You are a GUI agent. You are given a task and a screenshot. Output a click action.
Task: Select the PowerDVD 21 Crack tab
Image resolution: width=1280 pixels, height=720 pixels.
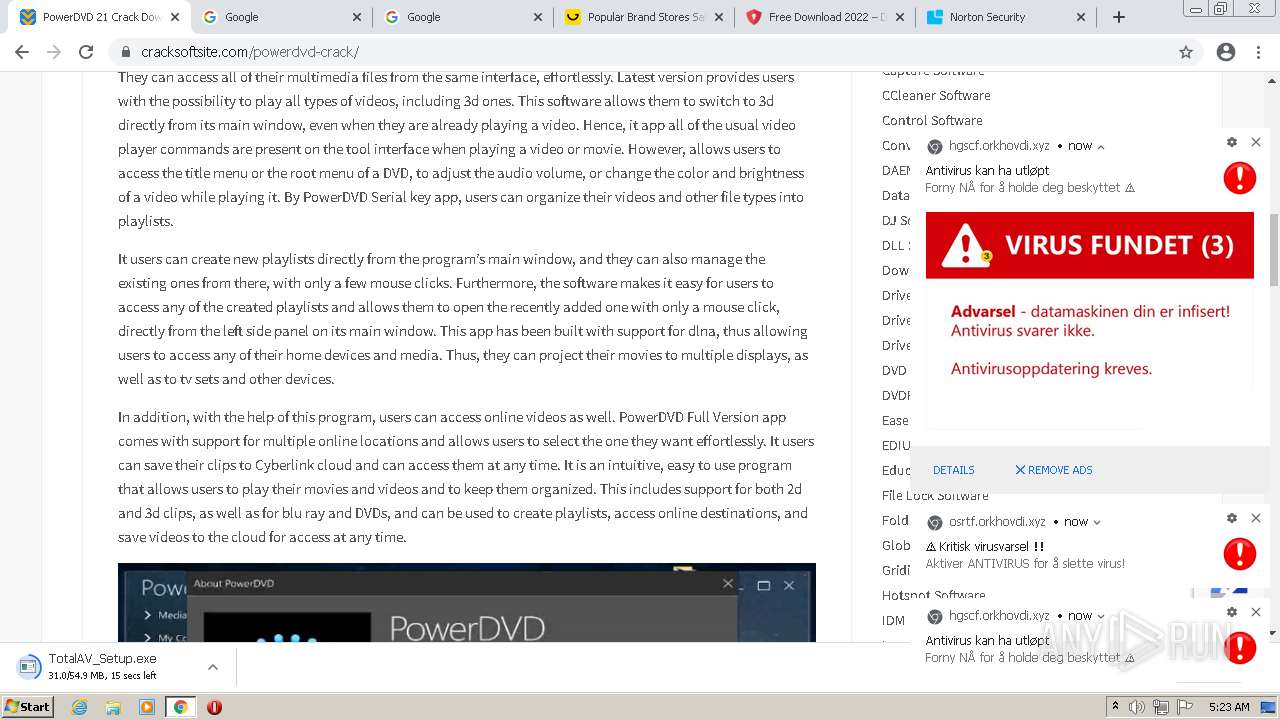coord(98,17)
